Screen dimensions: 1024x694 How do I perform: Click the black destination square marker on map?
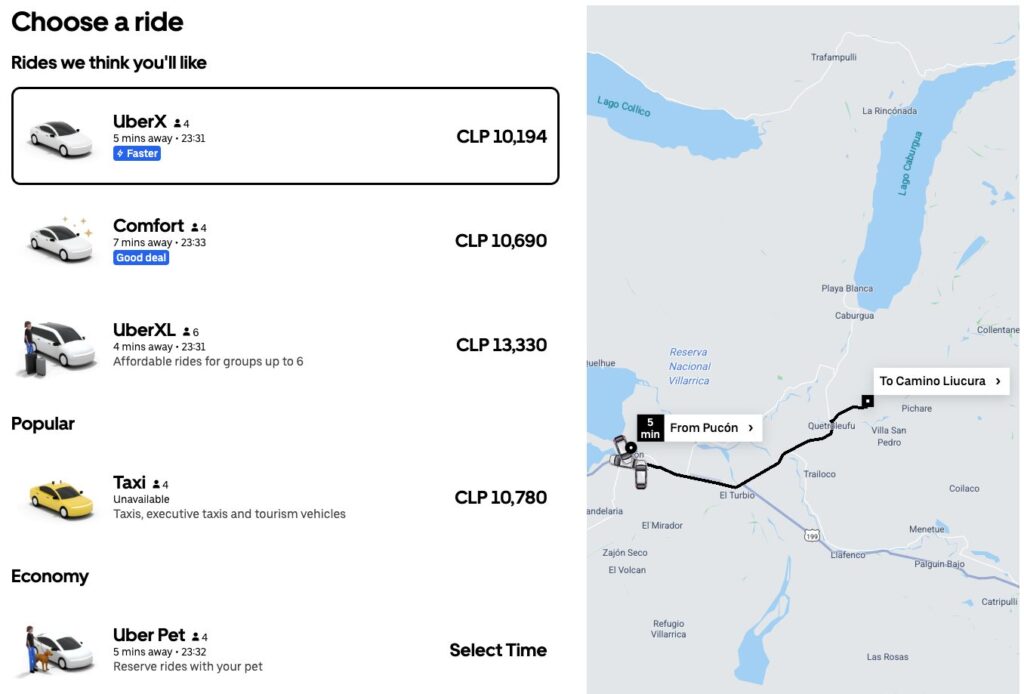click(867, 401)
